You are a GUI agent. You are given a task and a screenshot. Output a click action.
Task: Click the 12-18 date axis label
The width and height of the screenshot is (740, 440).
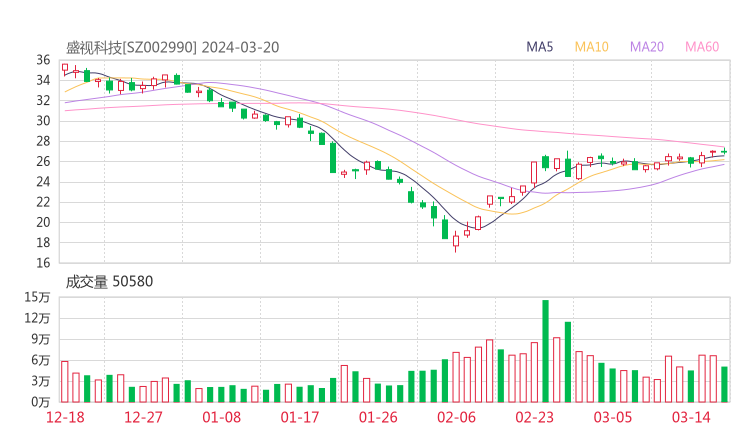(x=65, y=417)
